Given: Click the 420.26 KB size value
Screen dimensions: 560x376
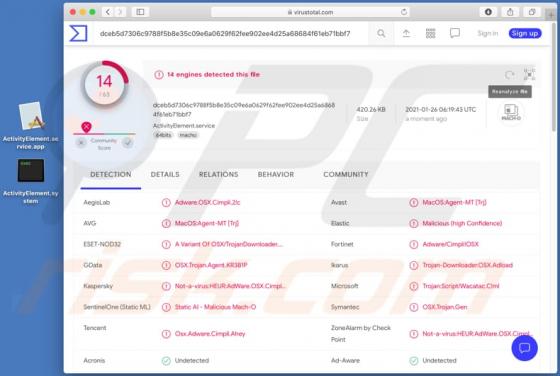Looking at the screenshot, I should coord(371,109).
